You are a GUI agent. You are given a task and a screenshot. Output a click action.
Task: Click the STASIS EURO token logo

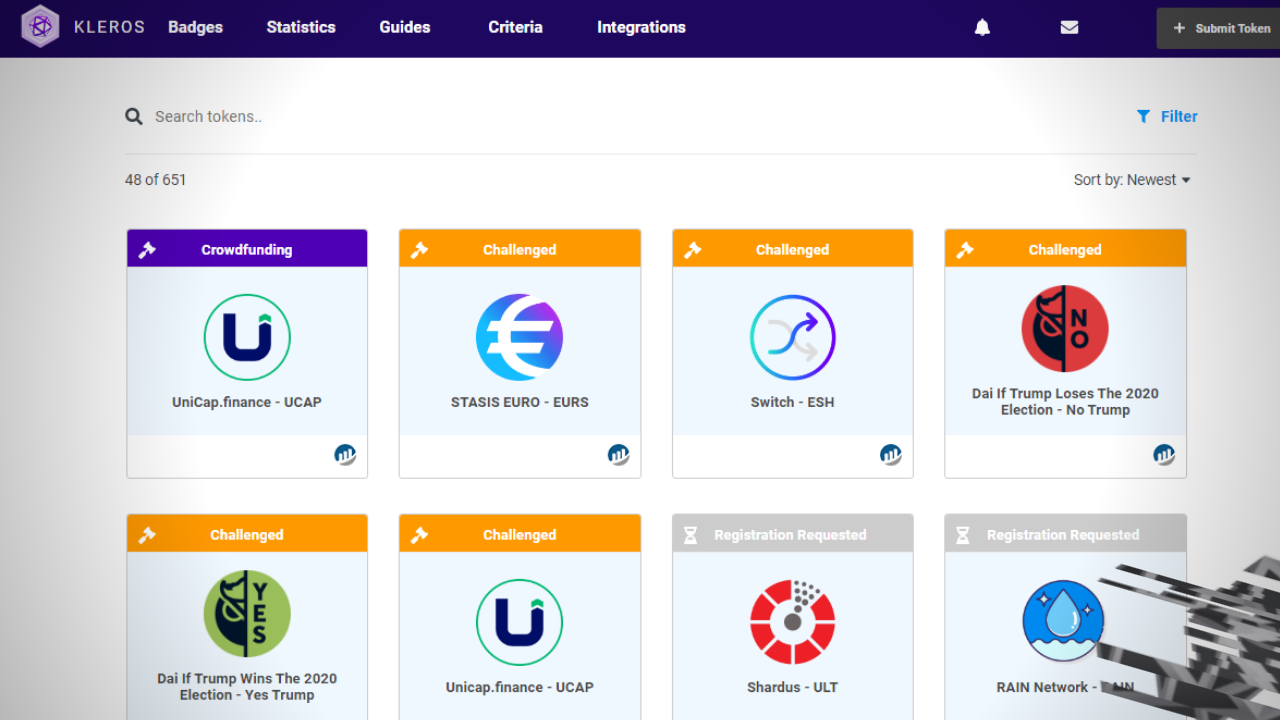point(520,337)
